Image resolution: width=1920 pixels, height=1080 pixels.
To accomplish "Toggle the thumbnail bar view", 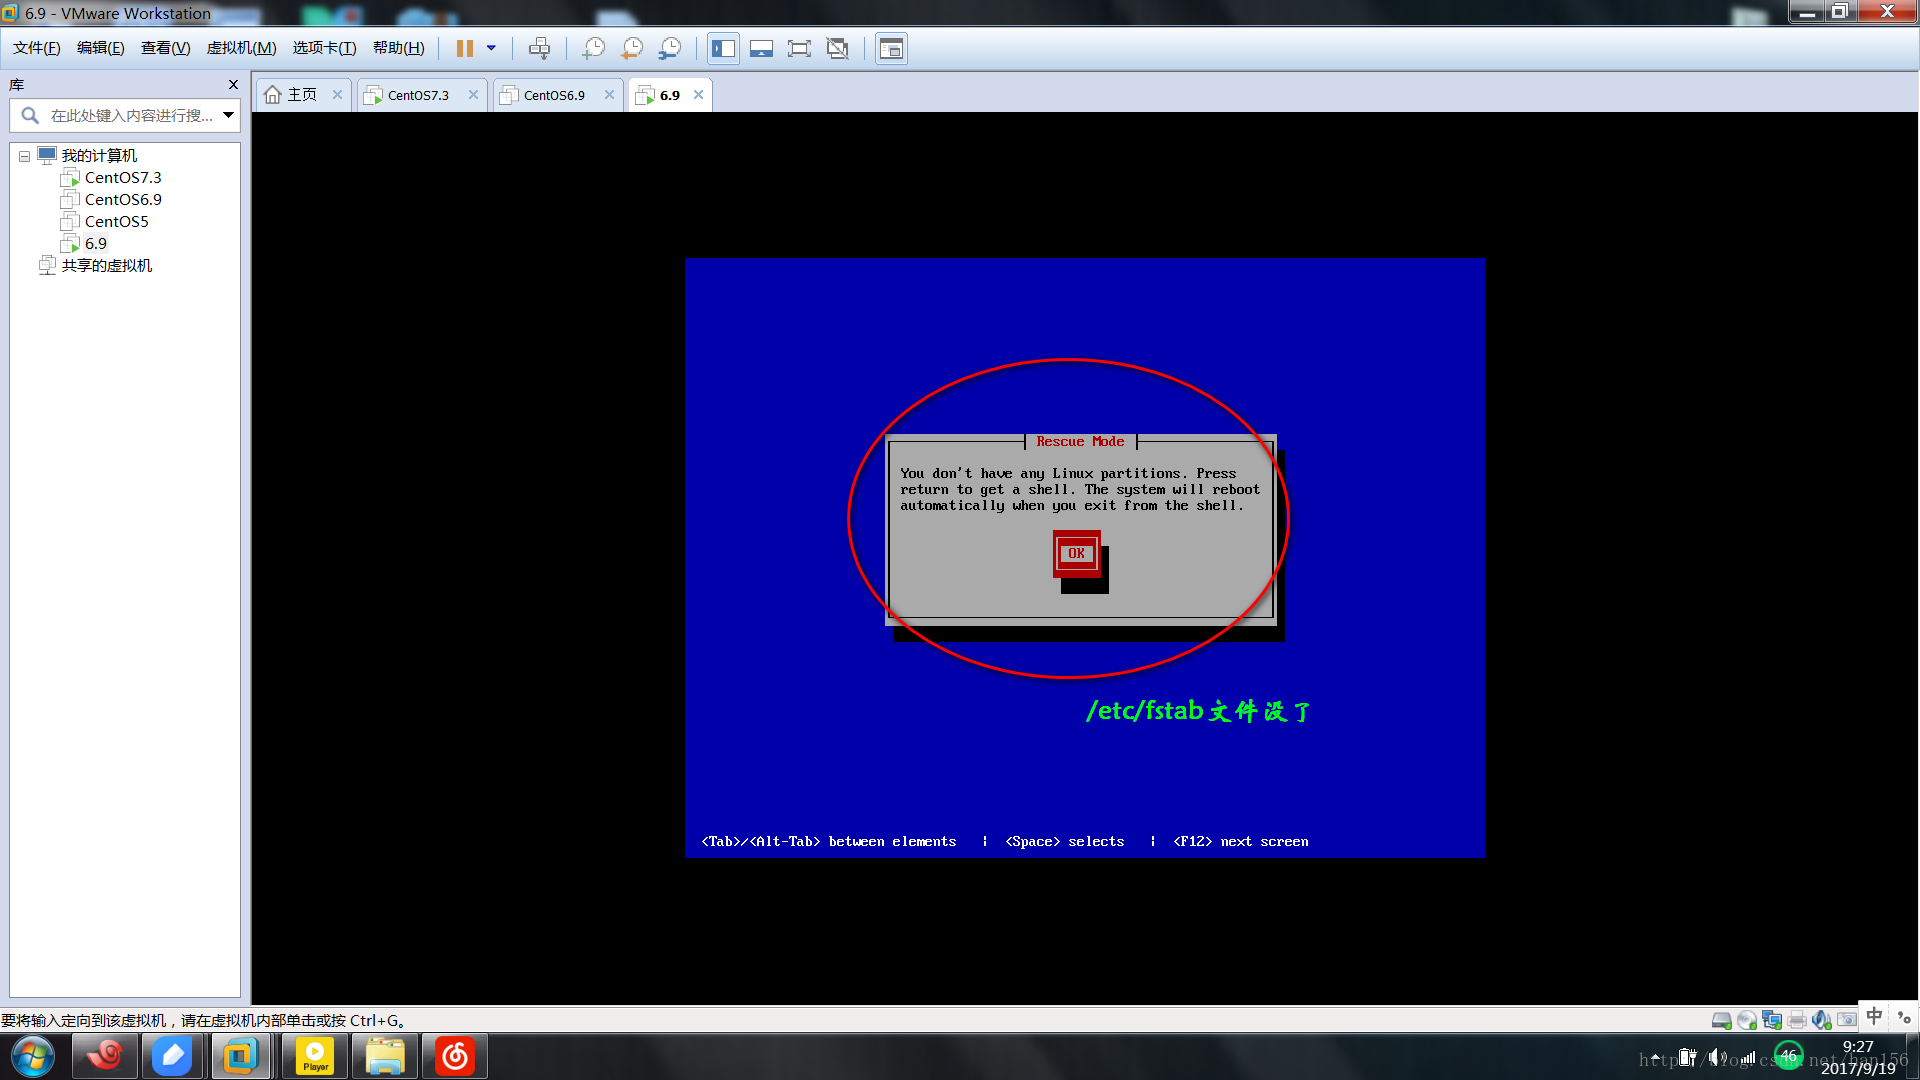I will point(761,48).
